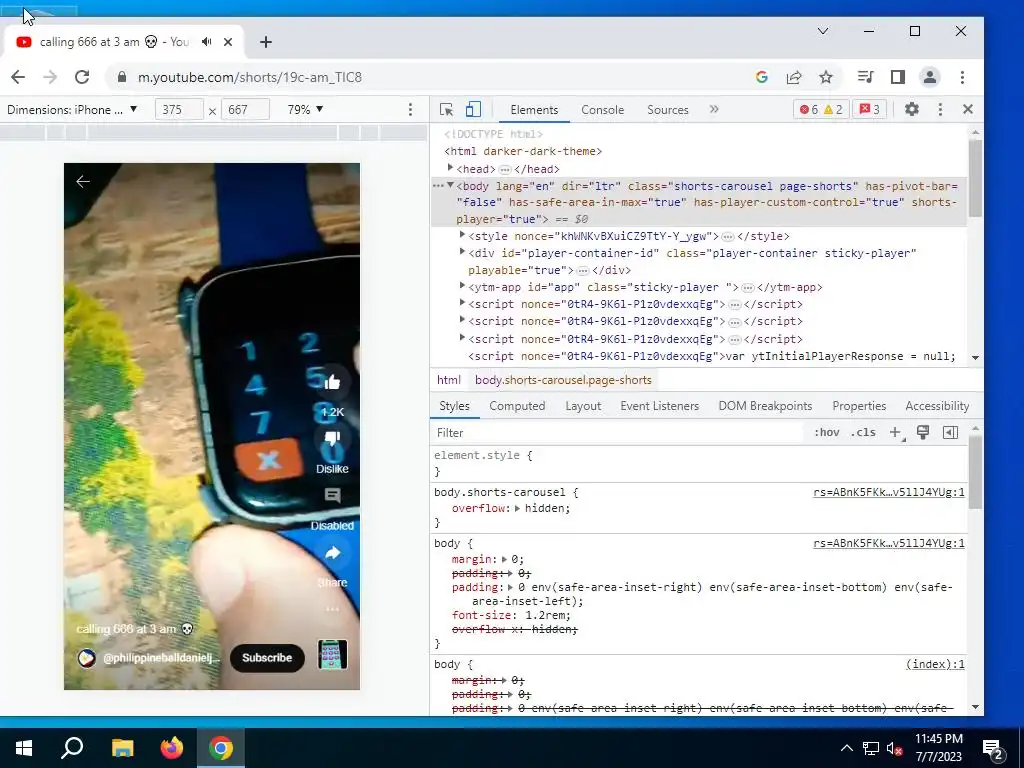The width and height of the screenshot is (1024, 768).
Task: Open the media control icon in Chrome toolbar
Action: tap(865, 77)
